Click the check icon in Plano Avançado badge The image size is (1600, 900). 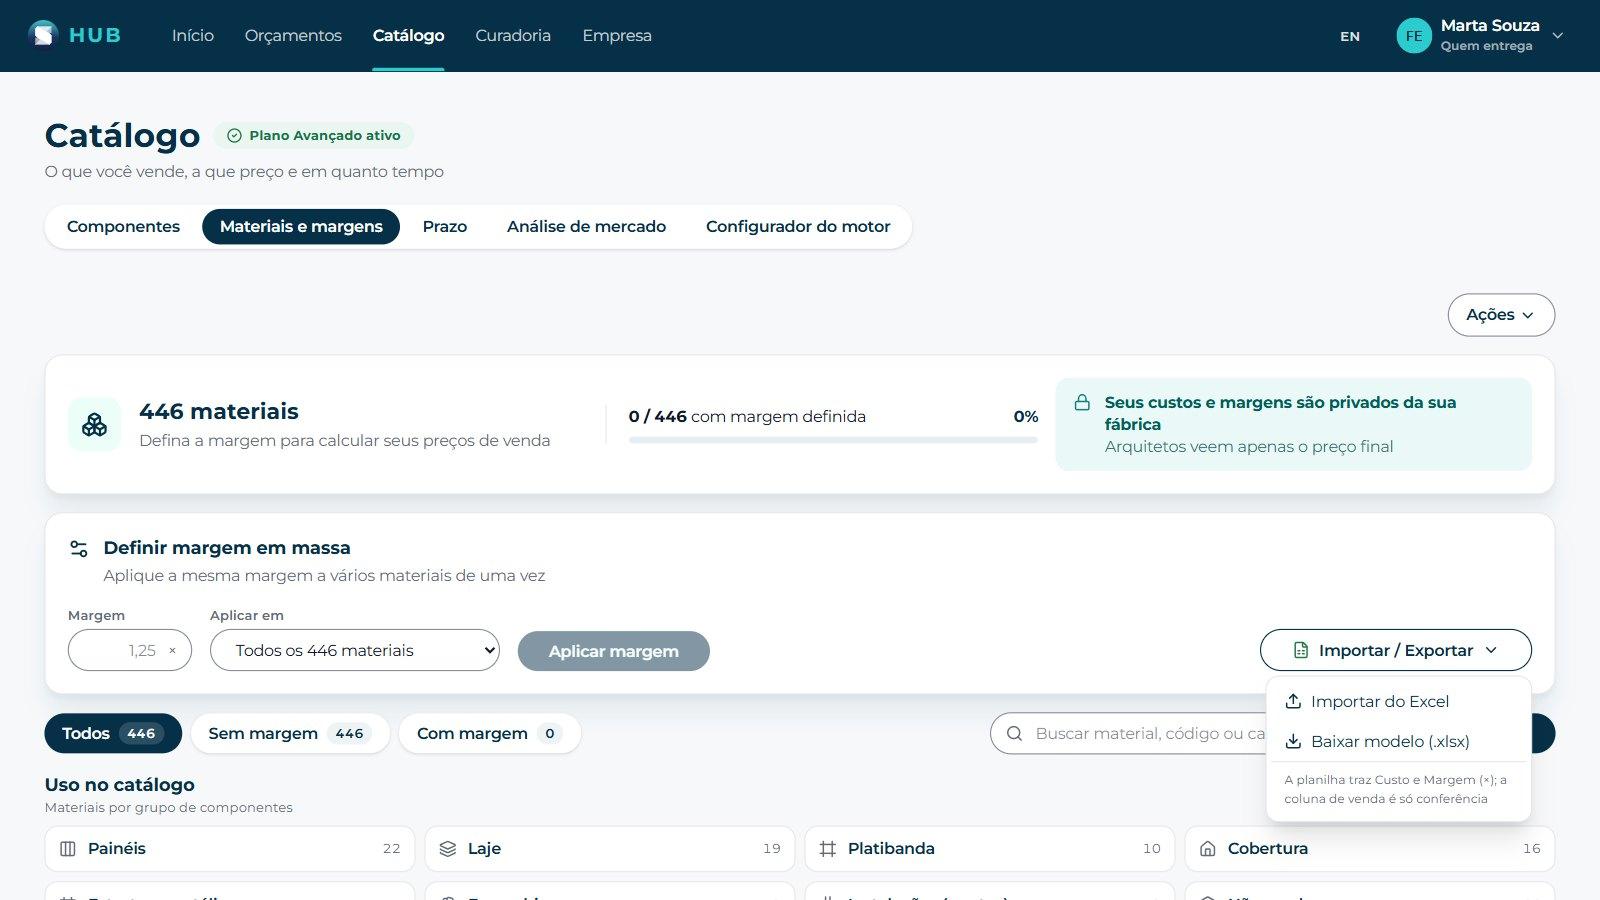(x=234, y=136)
